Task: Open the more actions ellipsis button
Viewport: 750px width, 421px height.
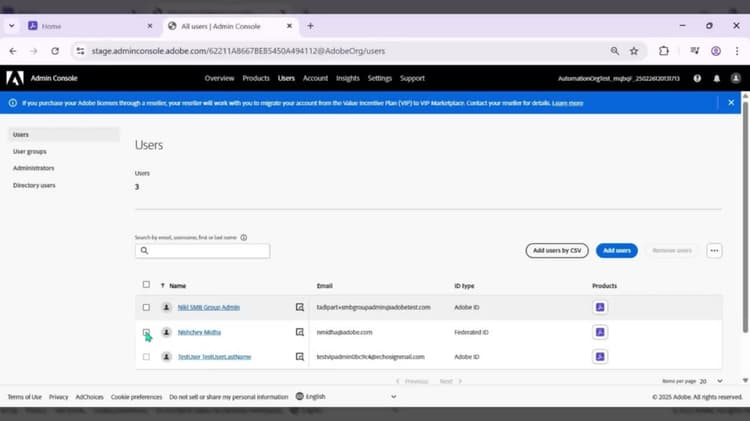Action: [x=714, y=250]
